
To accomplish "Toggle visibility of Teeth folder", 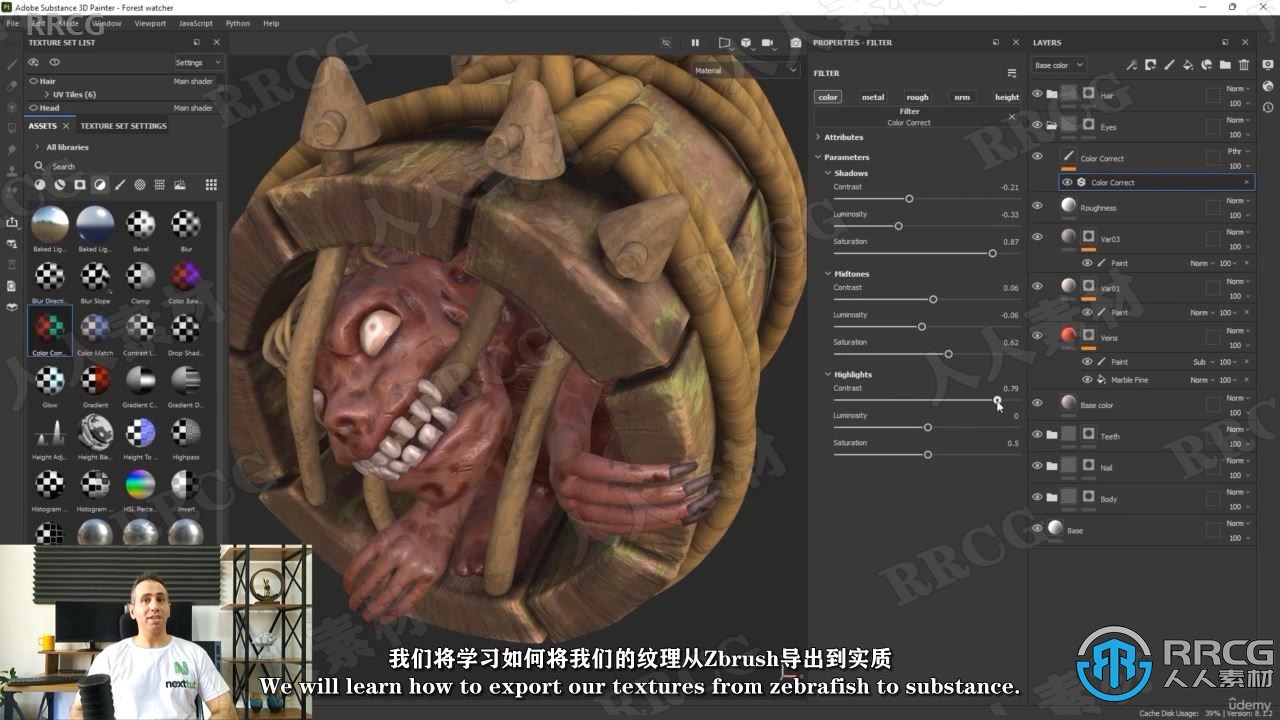I will pos(1037,435).
